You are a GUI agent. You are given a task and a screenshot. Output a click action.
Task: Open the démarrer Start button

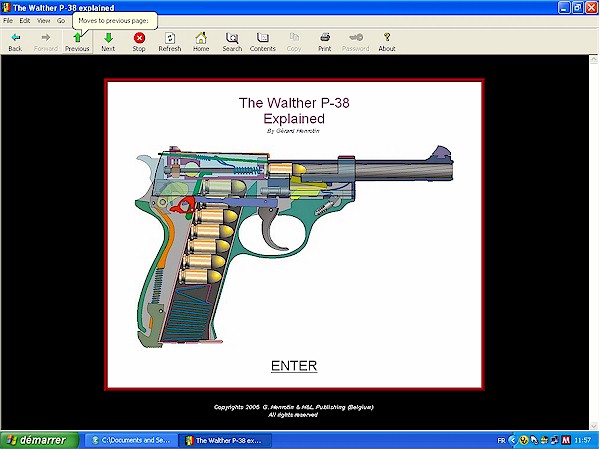[39, 440]
